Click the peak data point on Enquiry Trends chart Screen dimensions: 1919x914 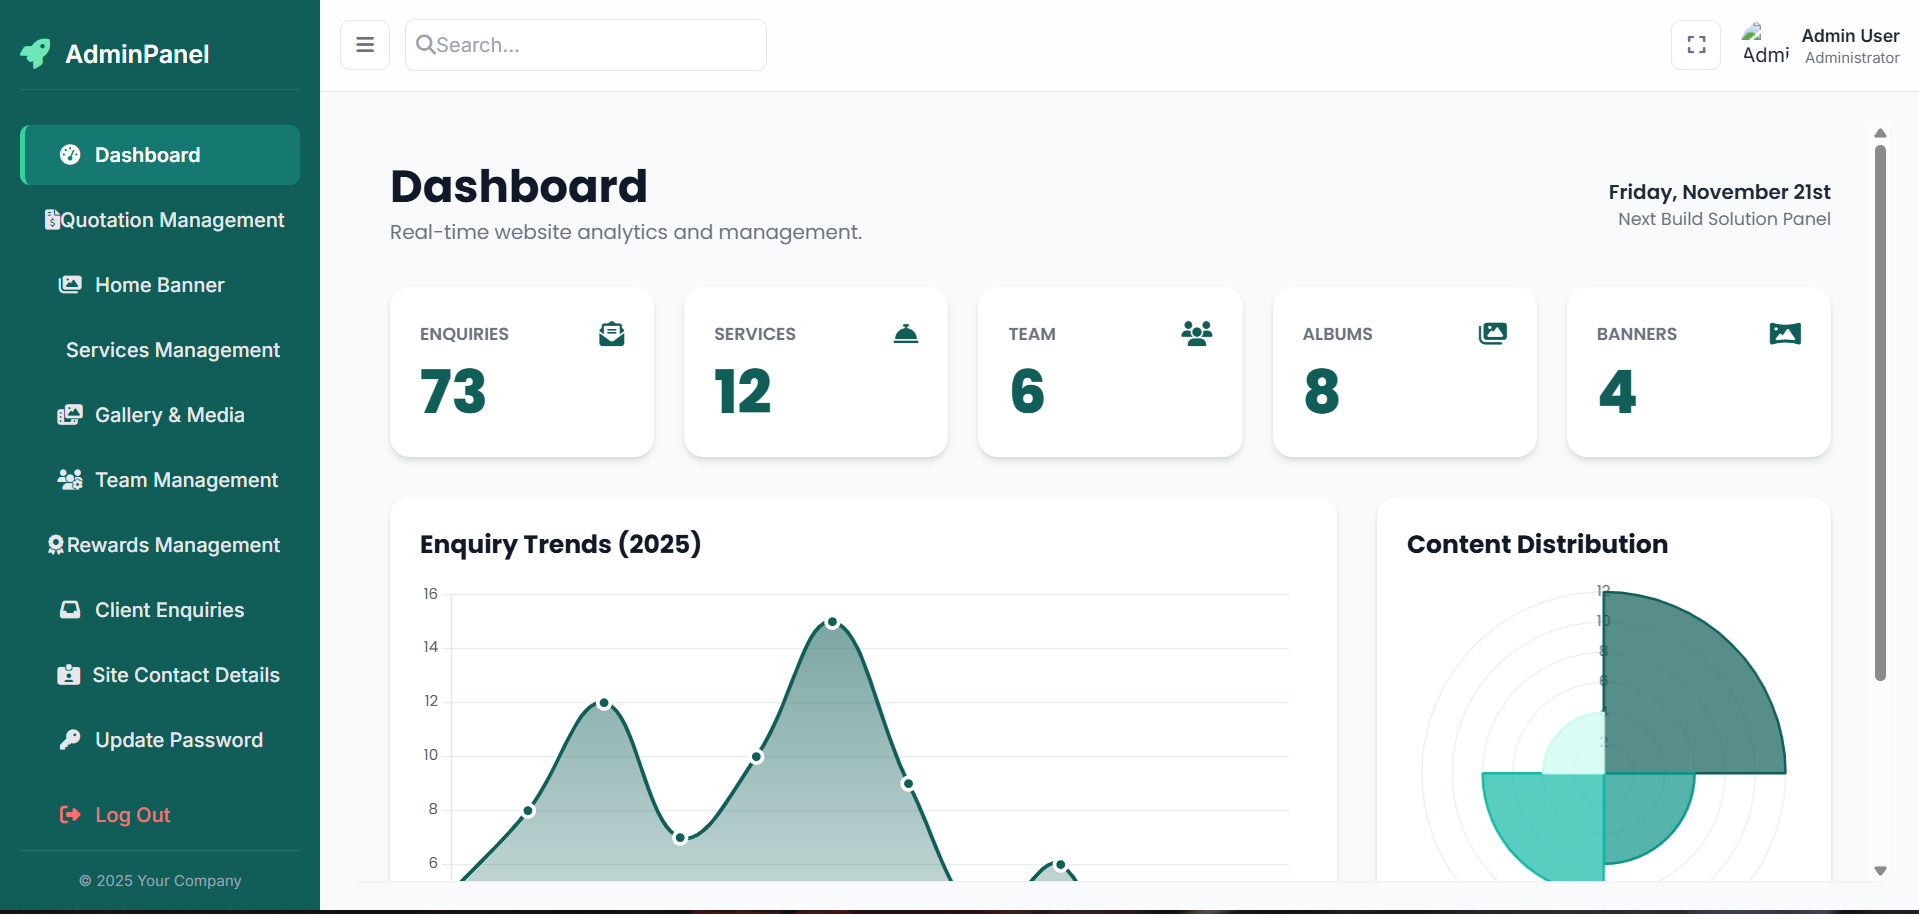tap(832, 623)
